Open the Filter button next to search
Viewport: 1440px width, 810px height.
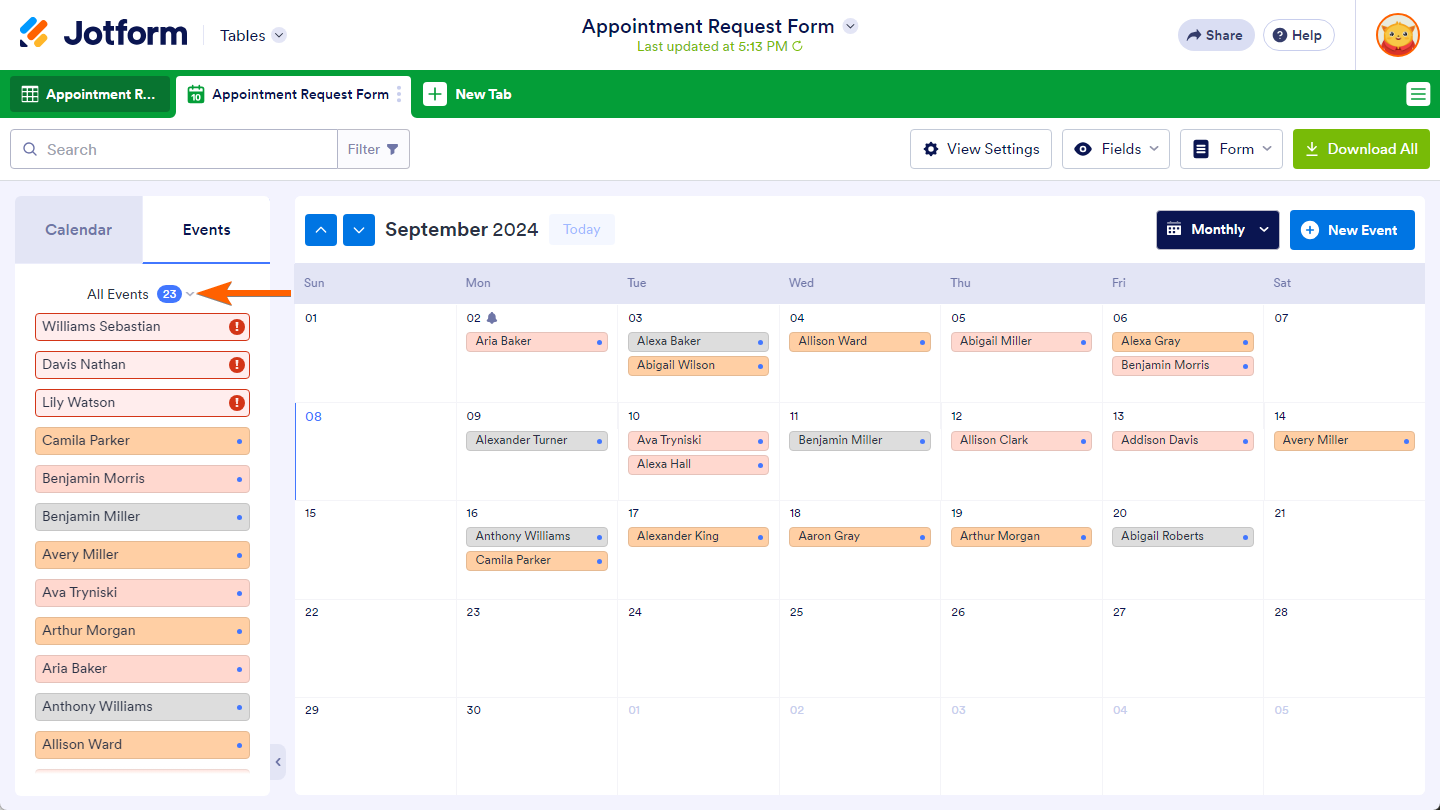point(373,149)
